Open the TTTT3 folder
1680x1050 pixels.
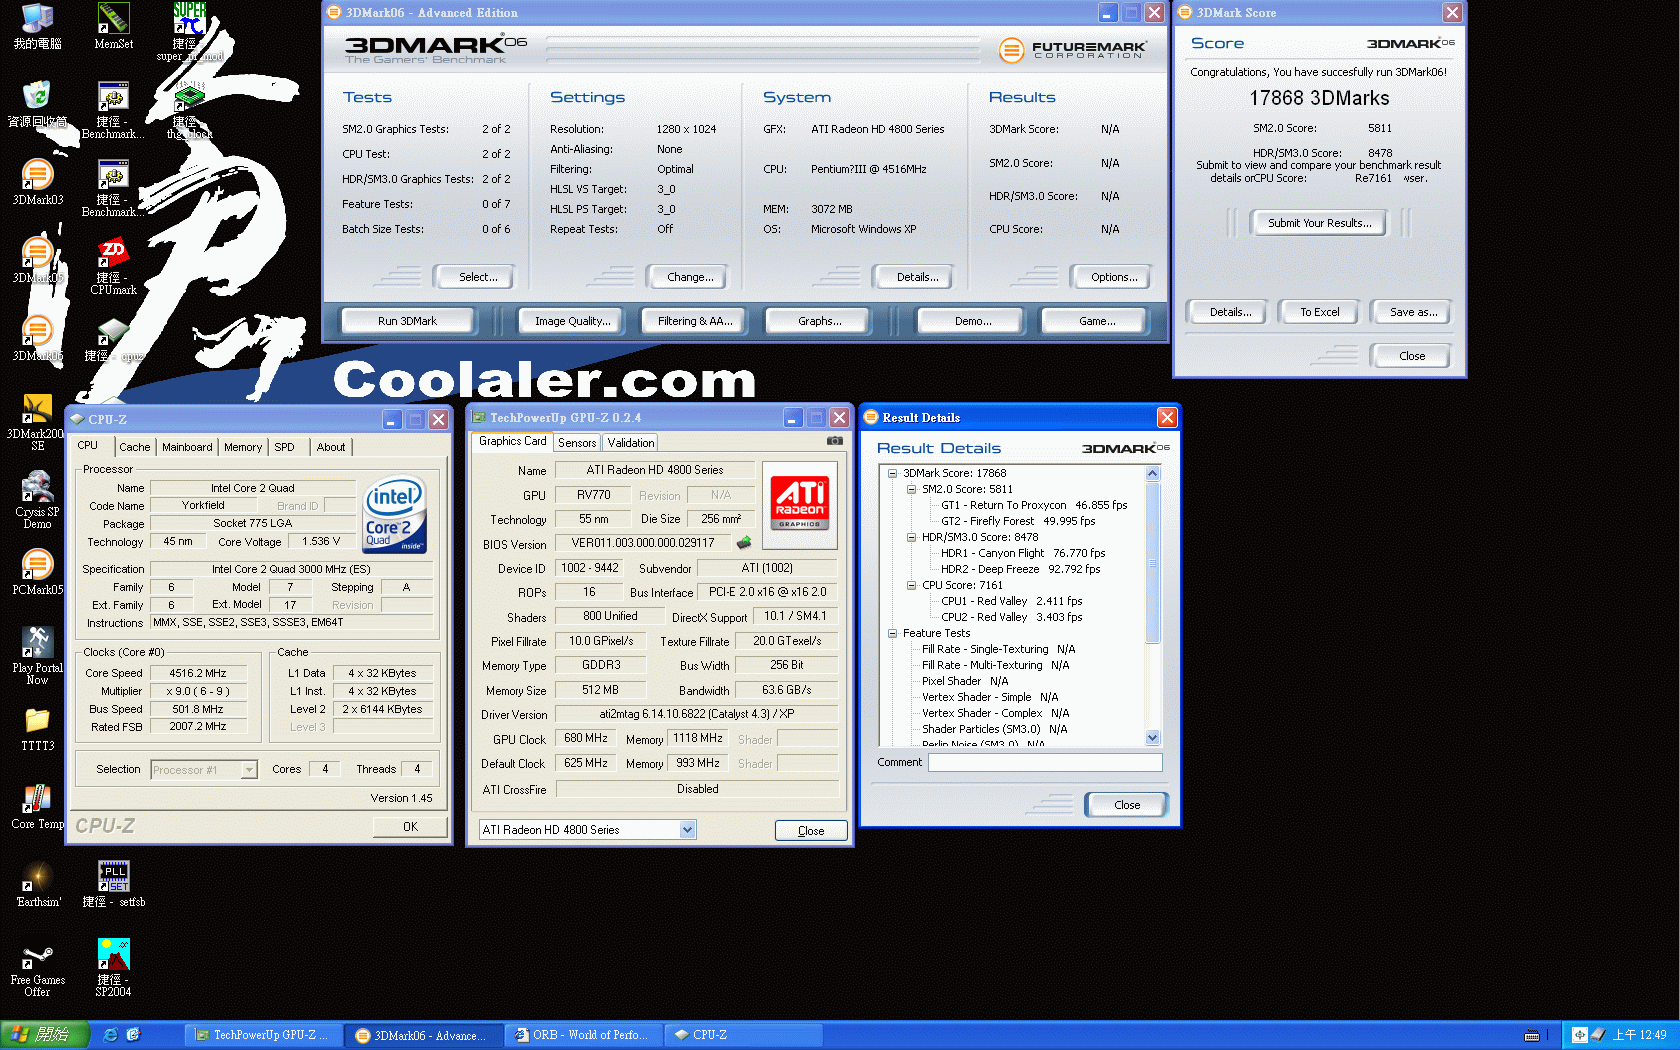[x=37, y=728]
